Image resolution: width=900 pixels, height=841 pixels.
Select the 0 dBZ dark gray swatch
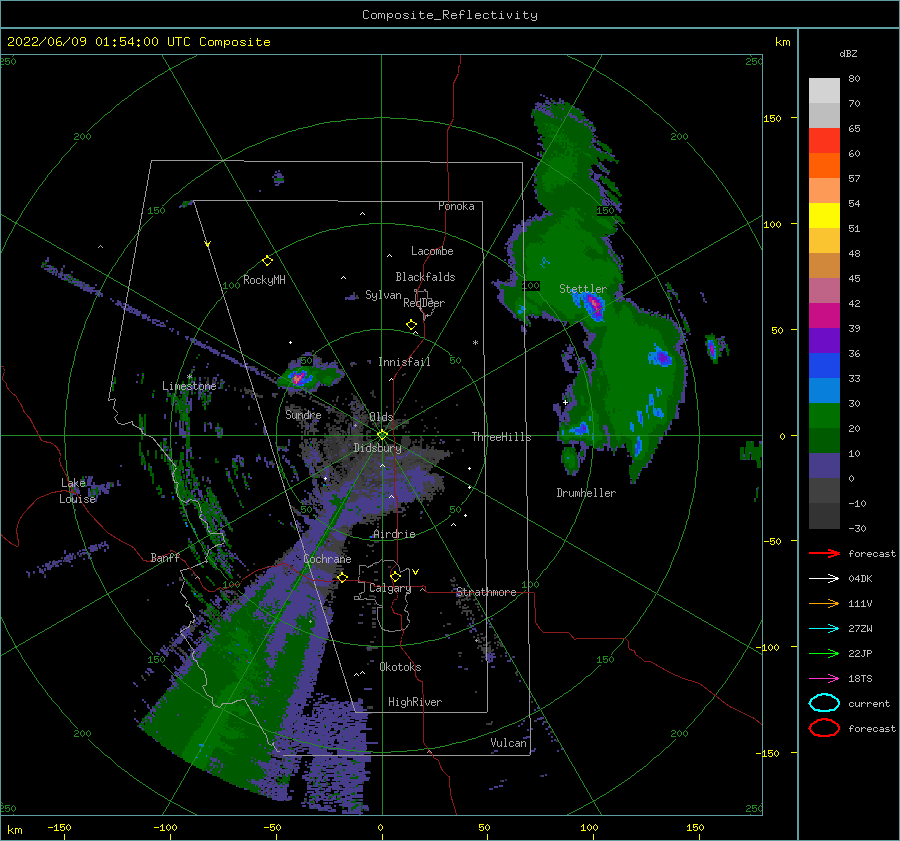[824, 490]
